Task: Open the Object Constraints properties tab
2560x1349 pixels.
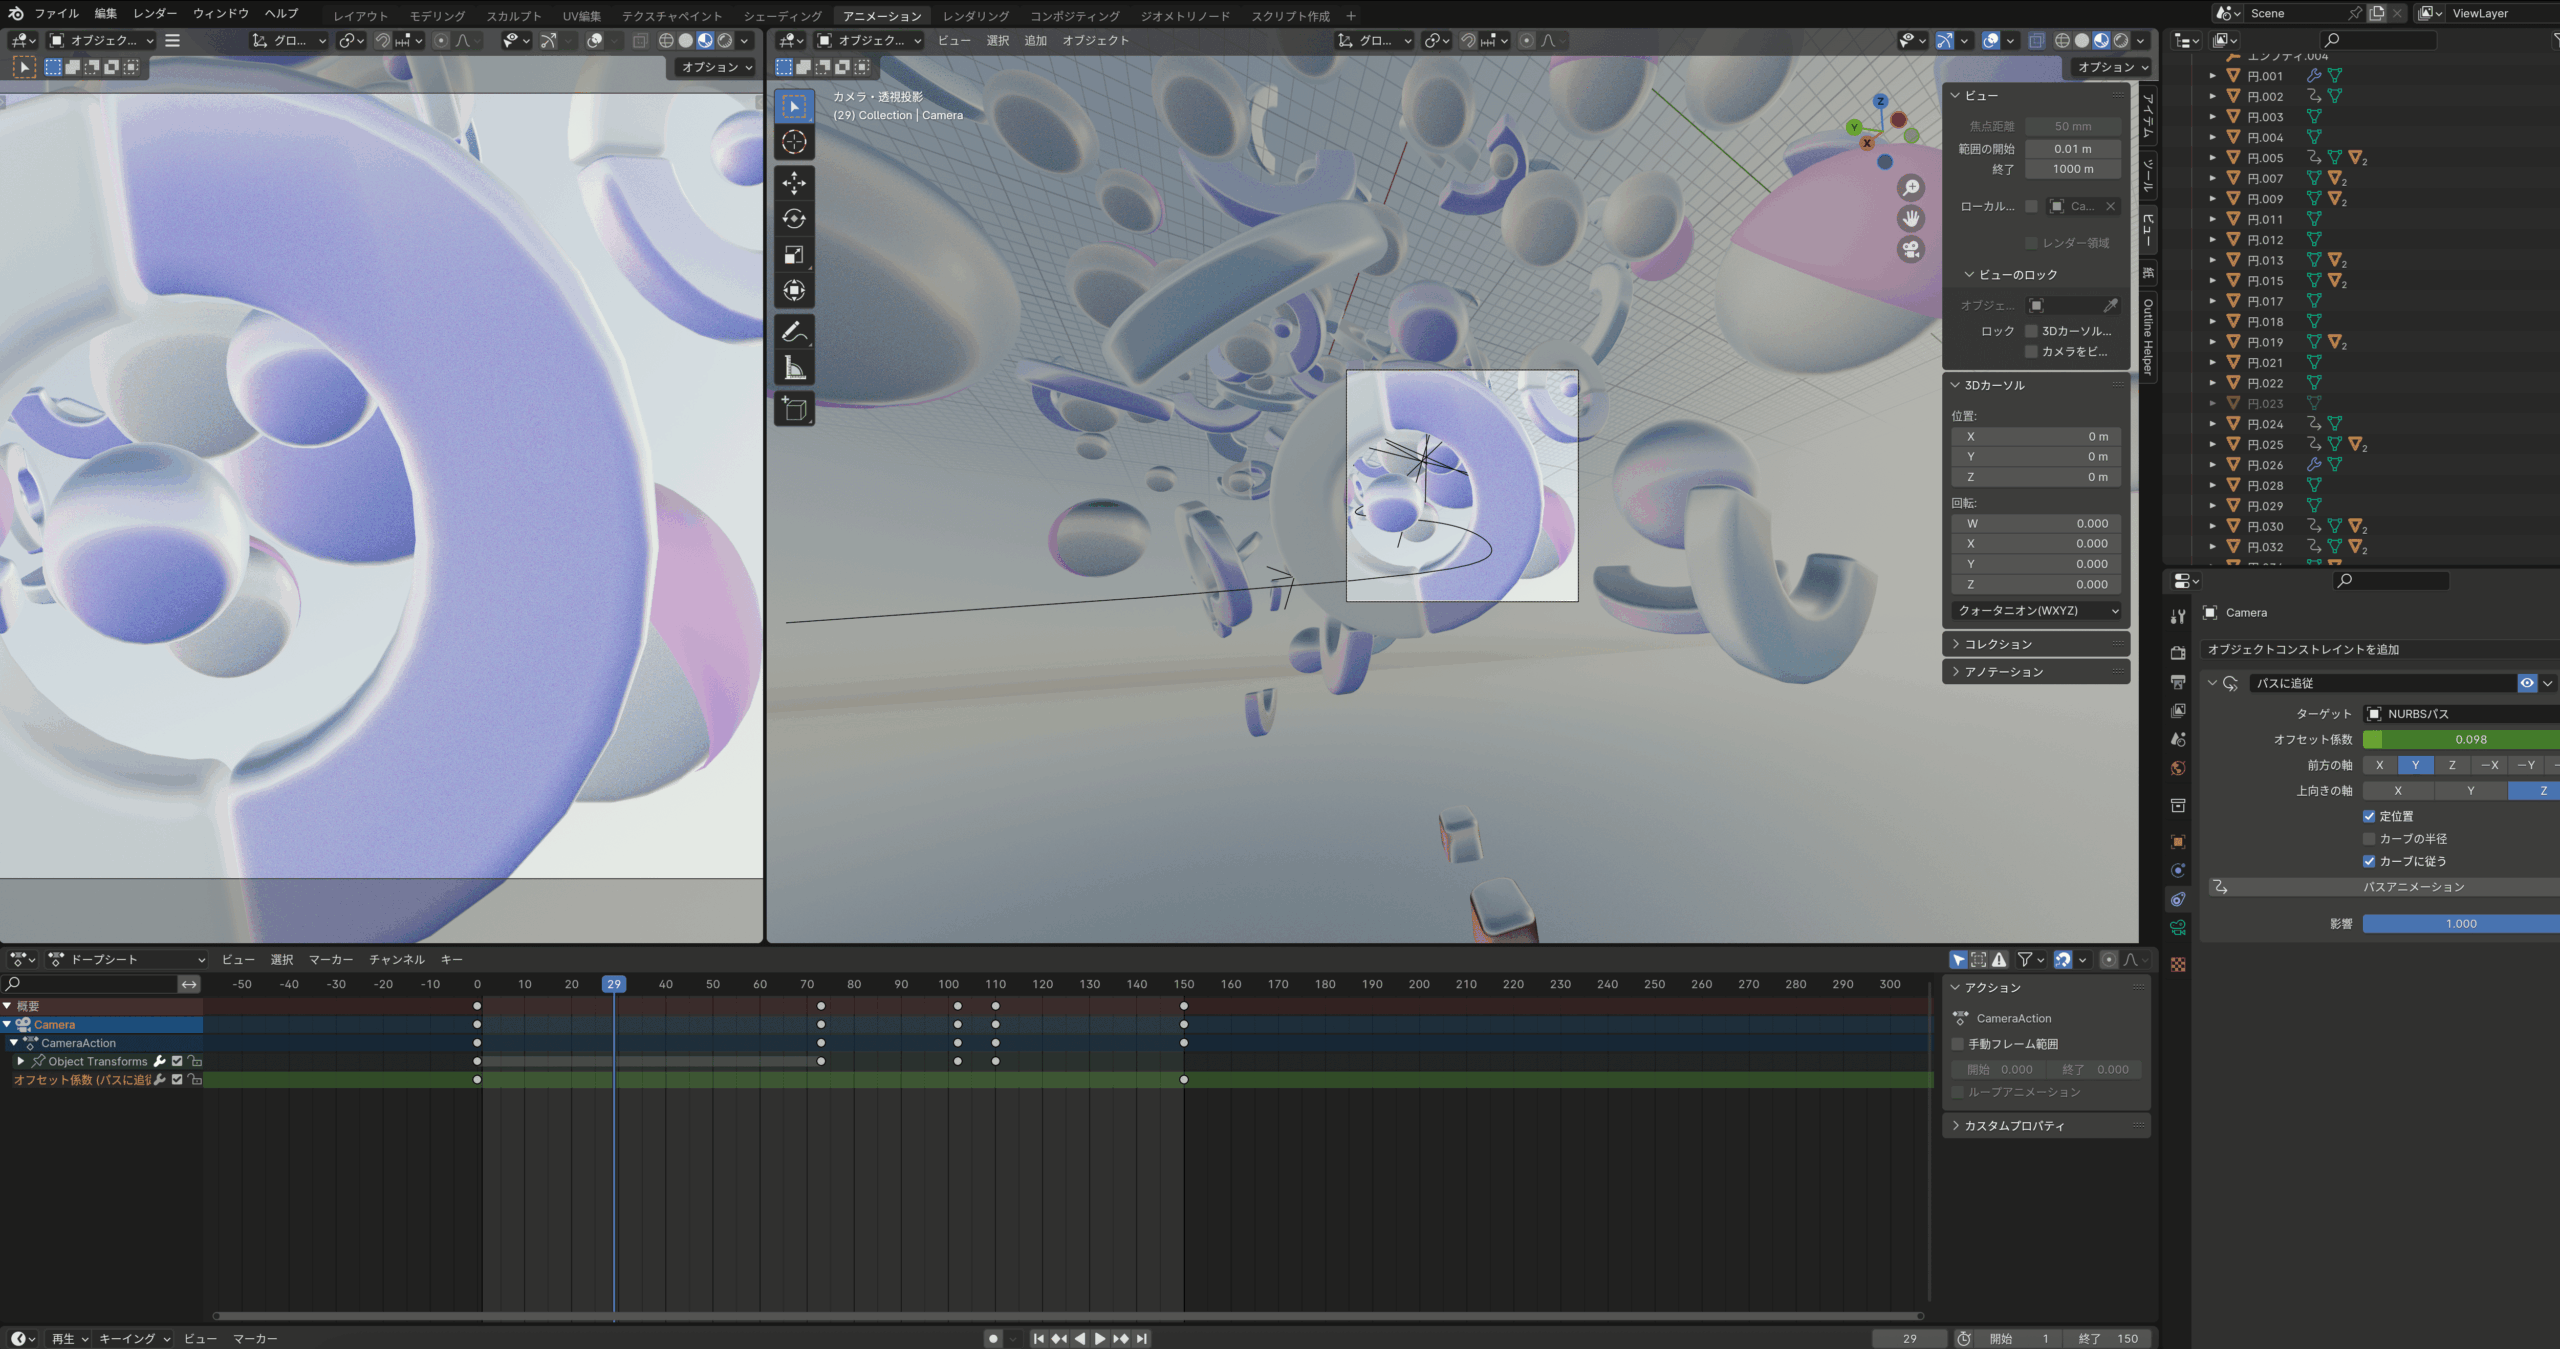Action: click(x=2178, y=899)
